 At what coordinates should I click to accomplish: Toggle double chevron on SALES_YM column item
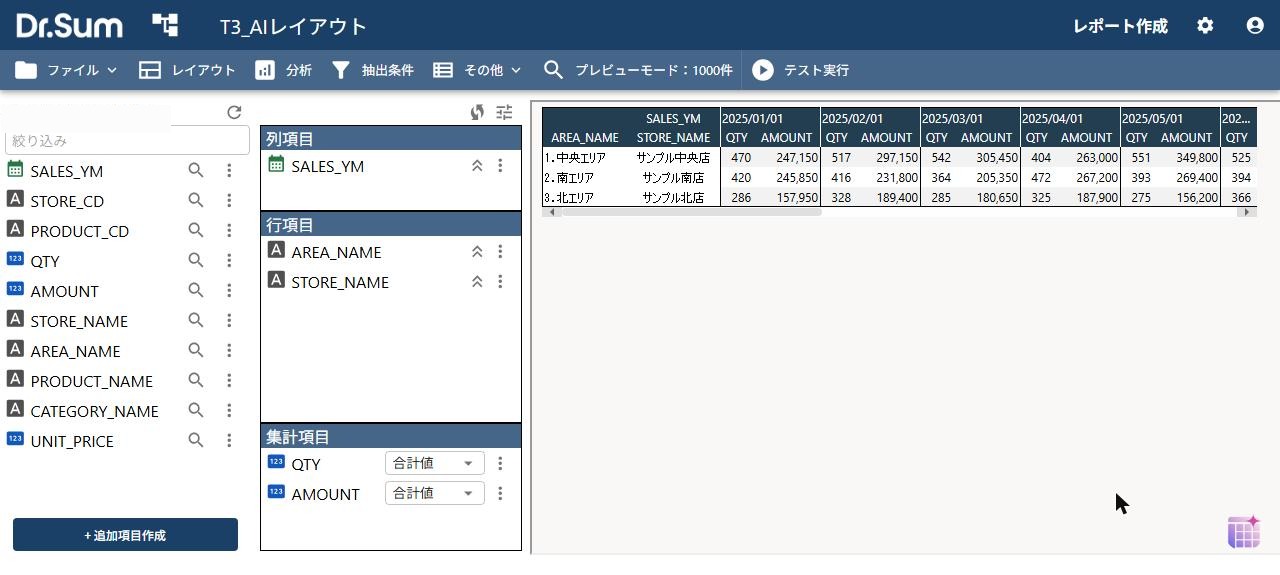coord(477,166)
